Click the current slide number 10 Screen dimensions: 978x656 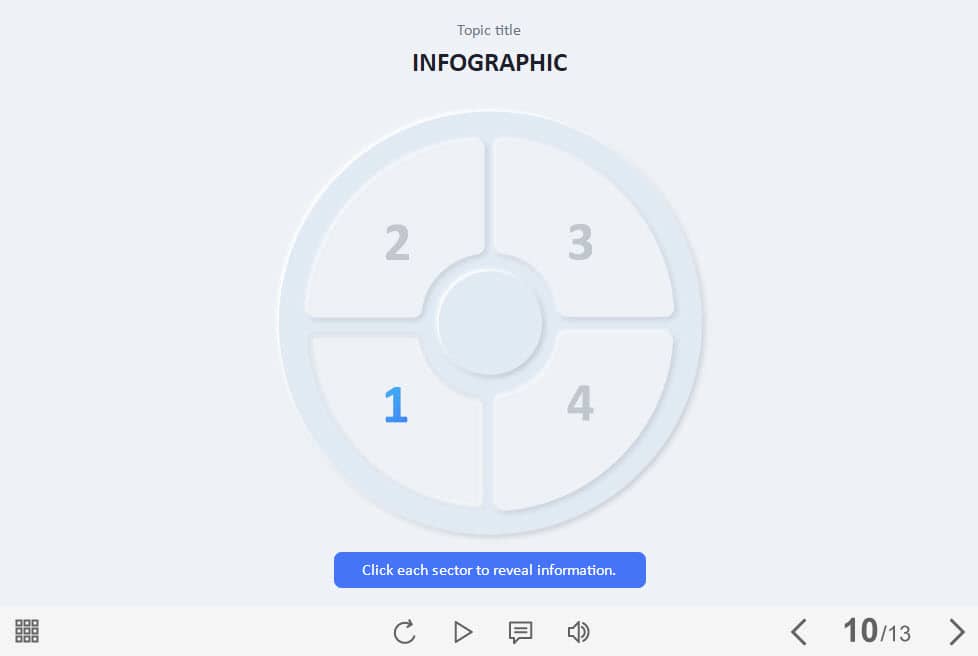tap(859, 631)
